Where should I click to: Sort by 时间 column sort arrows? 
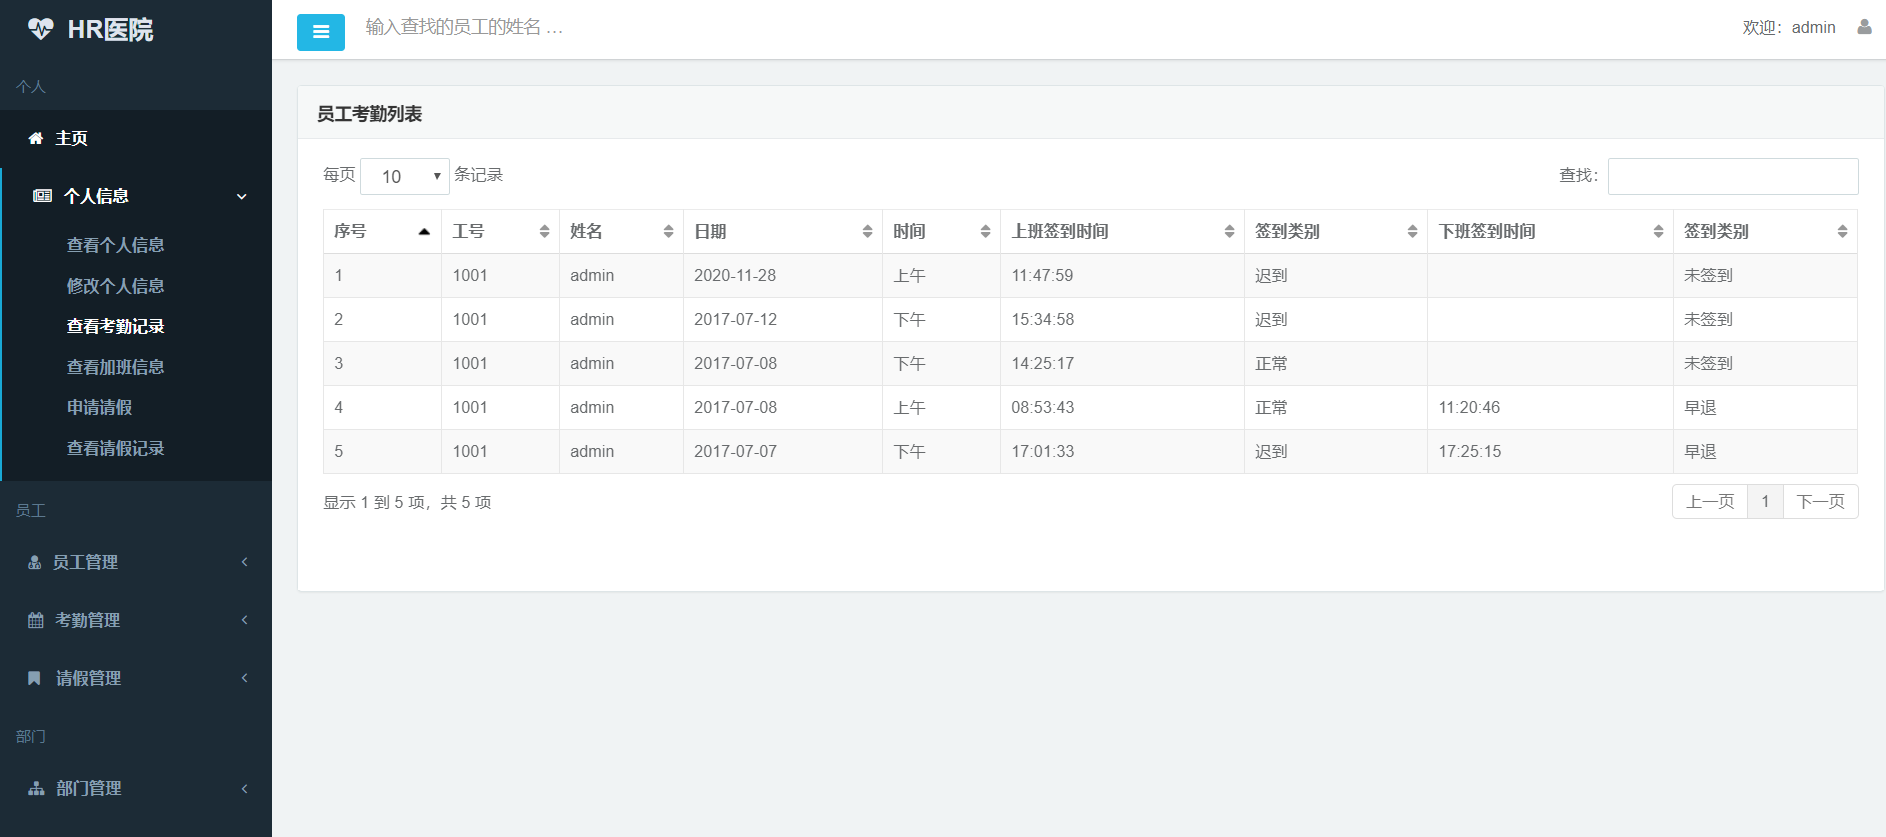(x=985, y=231)
